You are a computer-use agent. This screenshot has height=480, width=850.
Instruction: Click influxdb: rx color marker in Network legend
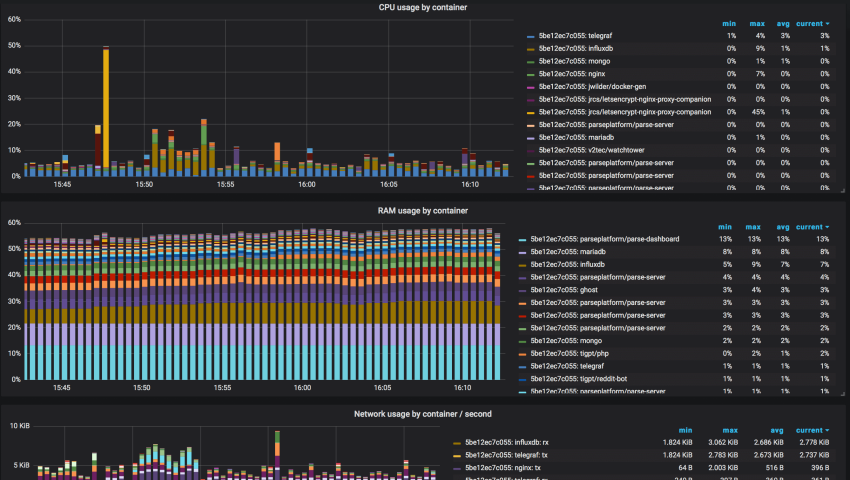(457, 442)
